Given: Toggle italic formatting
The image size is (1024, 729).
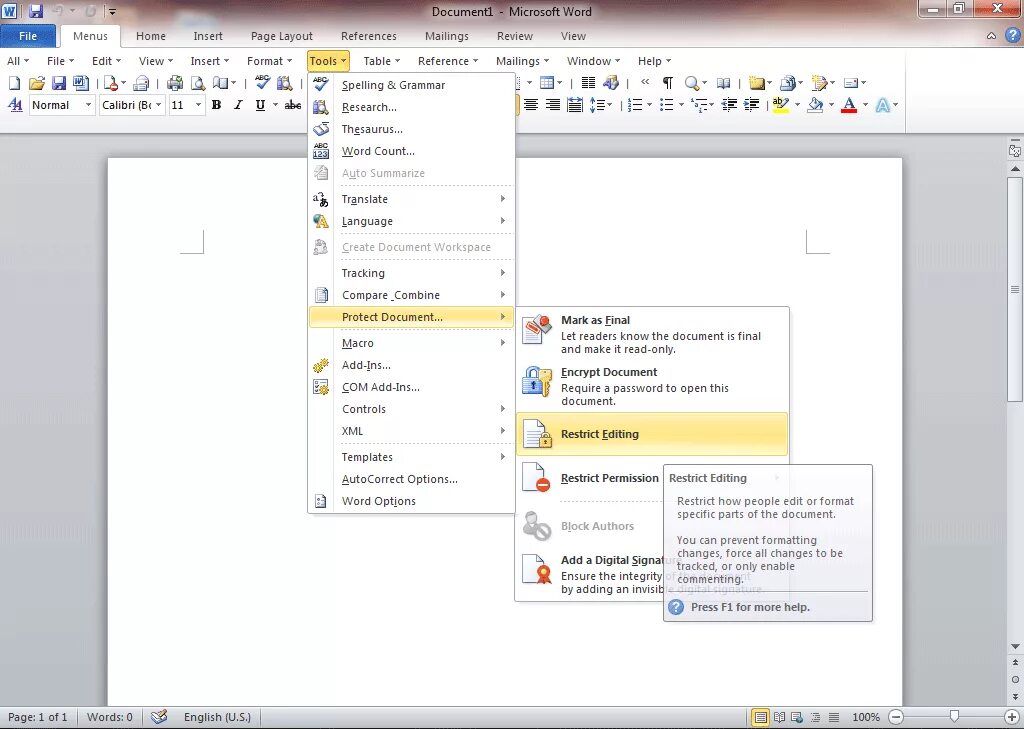Looking at the screenshot, I should click(237, 105).
